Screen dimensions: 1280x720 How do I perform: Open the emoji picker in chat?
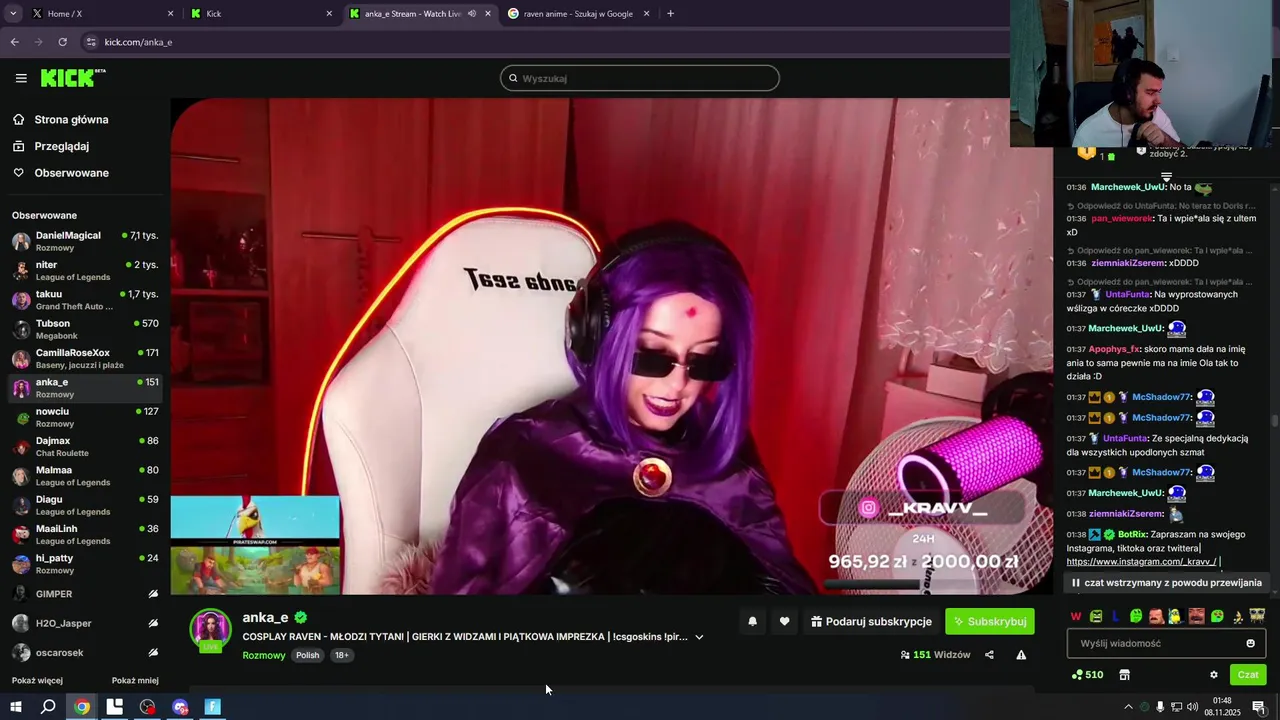coord(1250,644)
